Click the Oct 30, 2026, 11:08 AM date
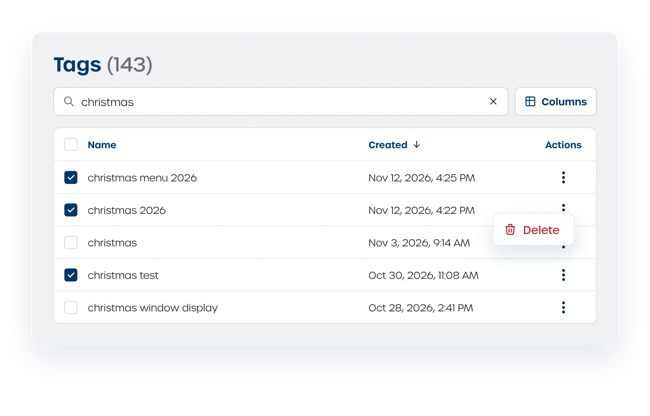 pyautogui.click(x=423, y=275)
